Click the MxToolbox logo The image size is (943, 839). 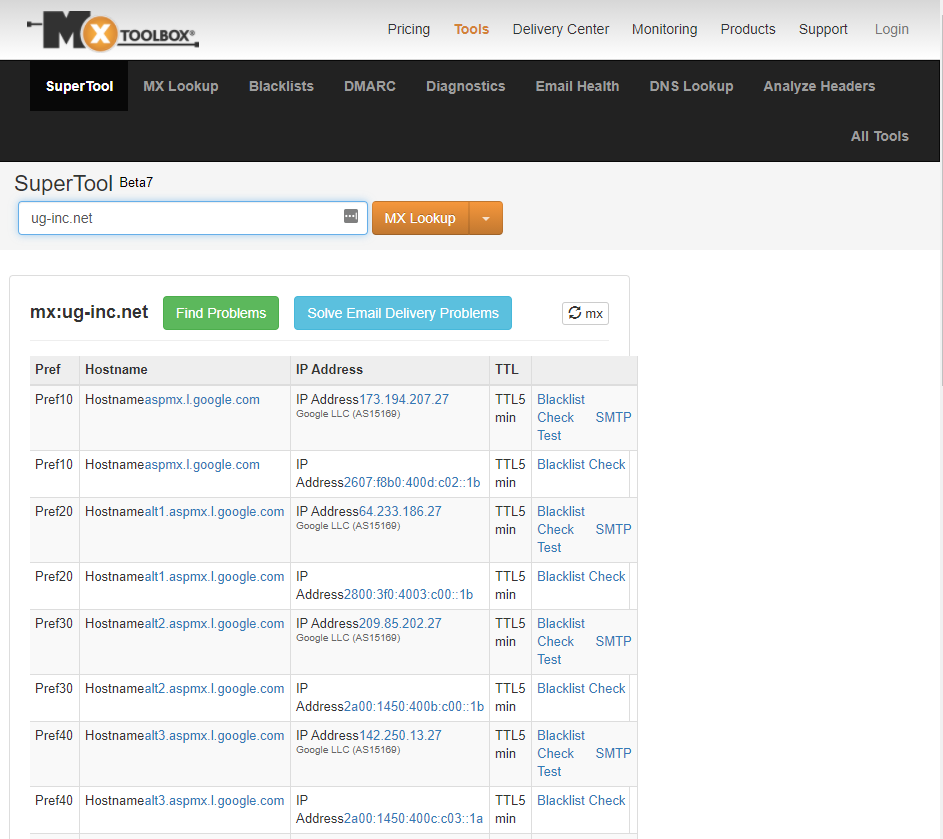click(113, 30)
